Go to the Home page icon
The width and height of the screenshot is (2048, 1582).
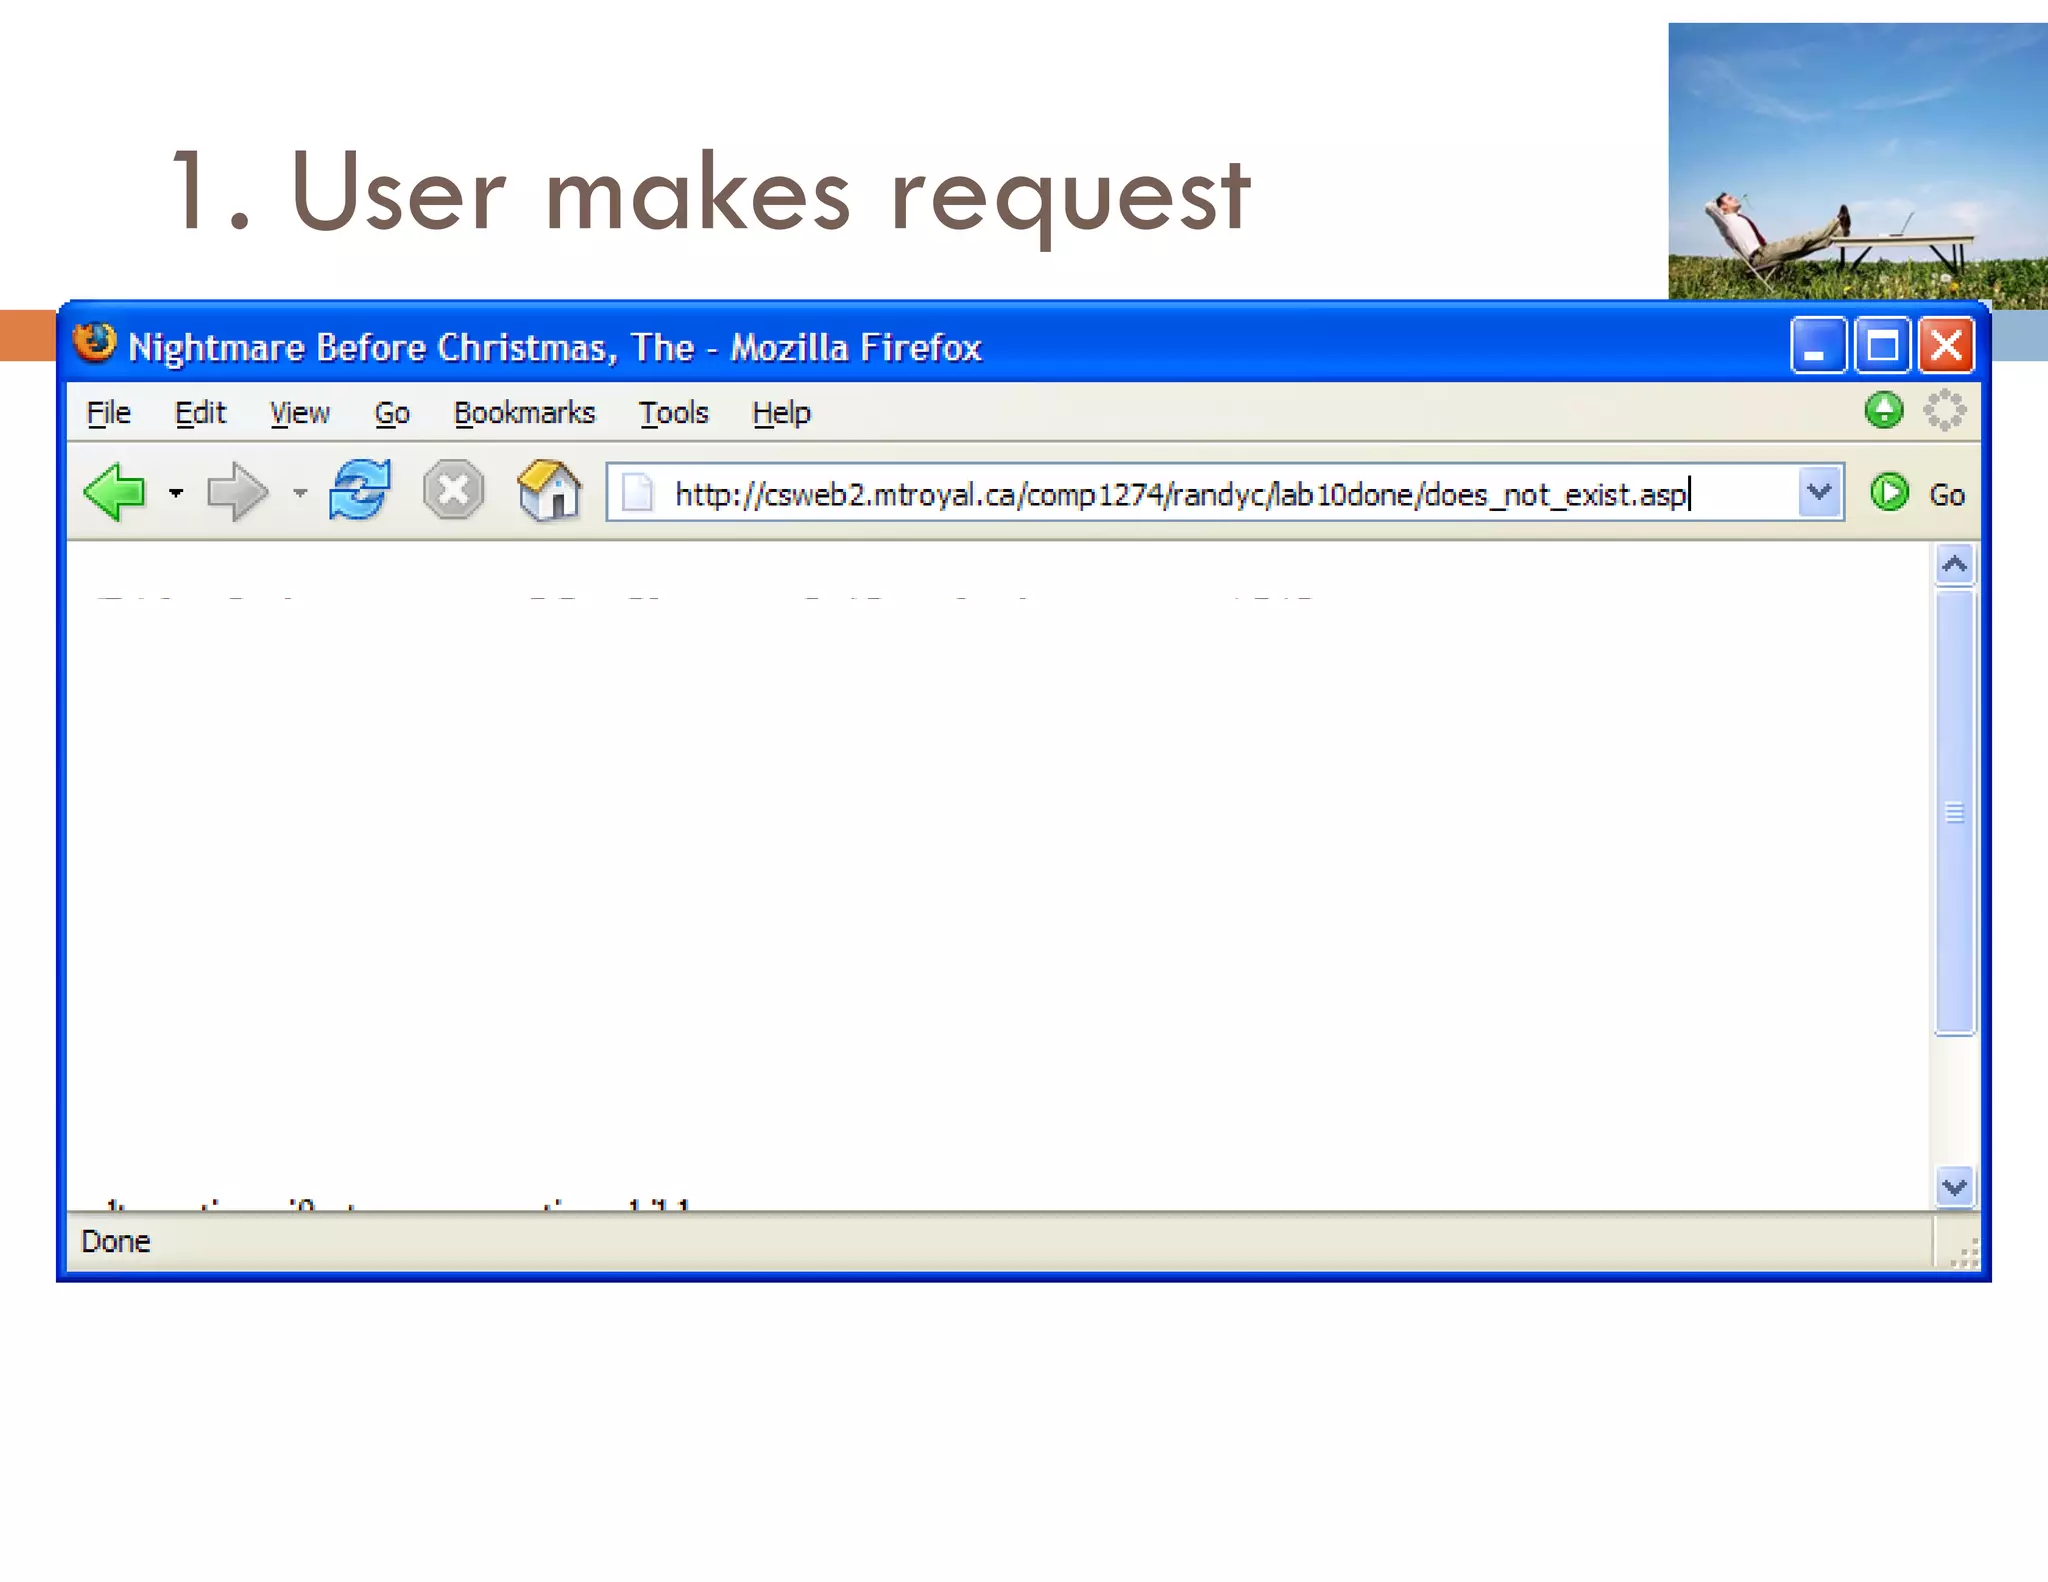point(549,490)
